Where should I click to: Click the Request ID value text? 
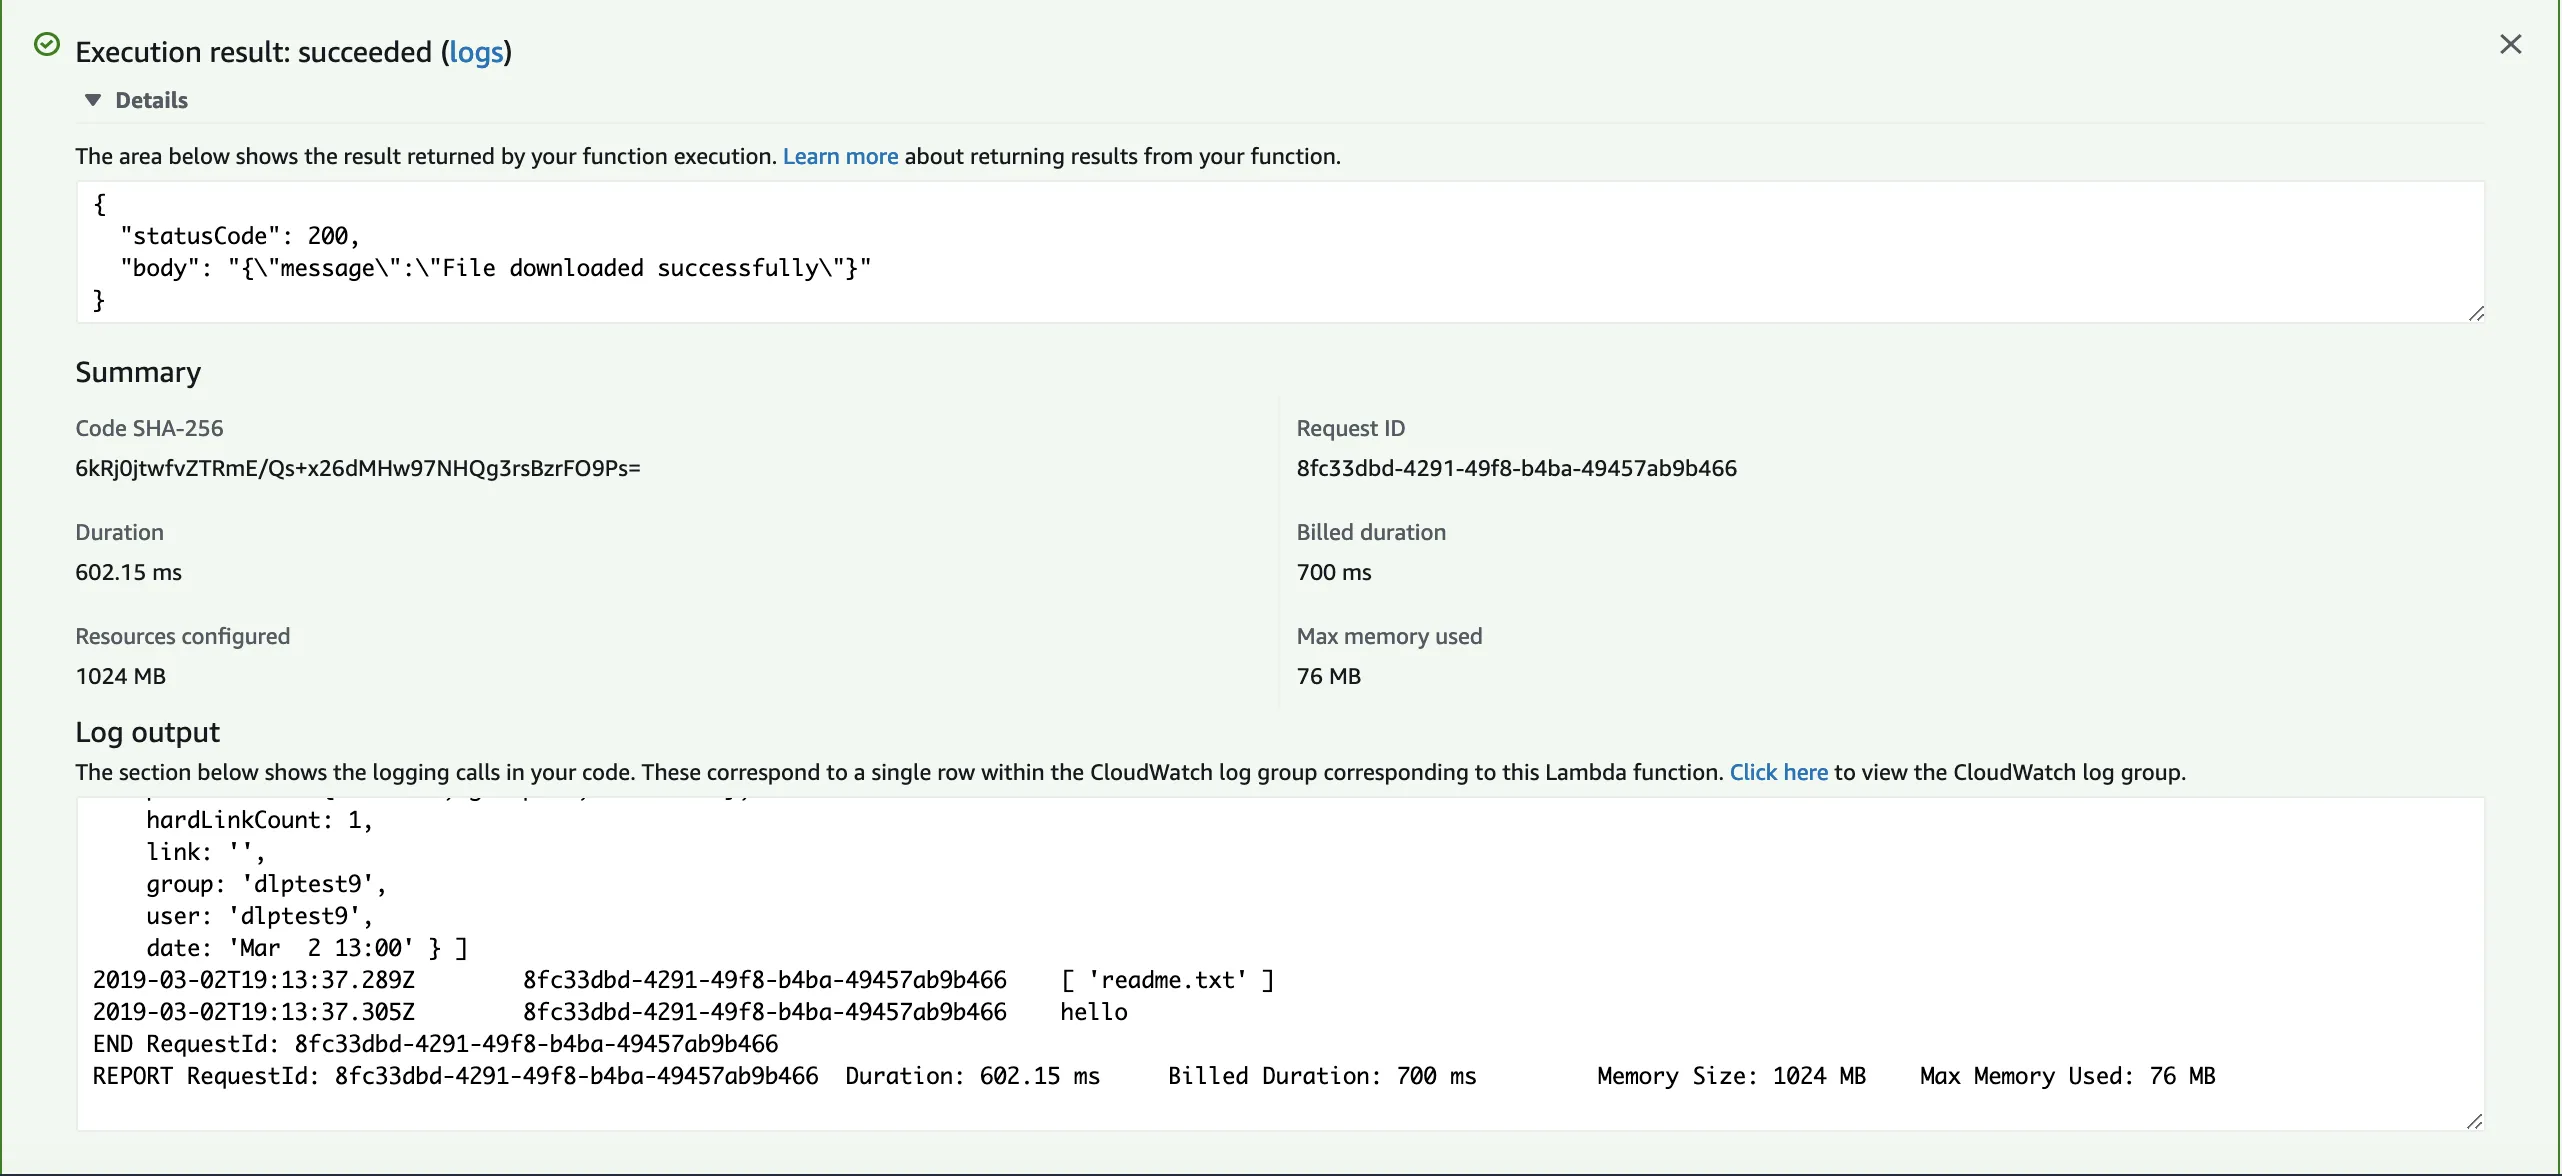1516,468
